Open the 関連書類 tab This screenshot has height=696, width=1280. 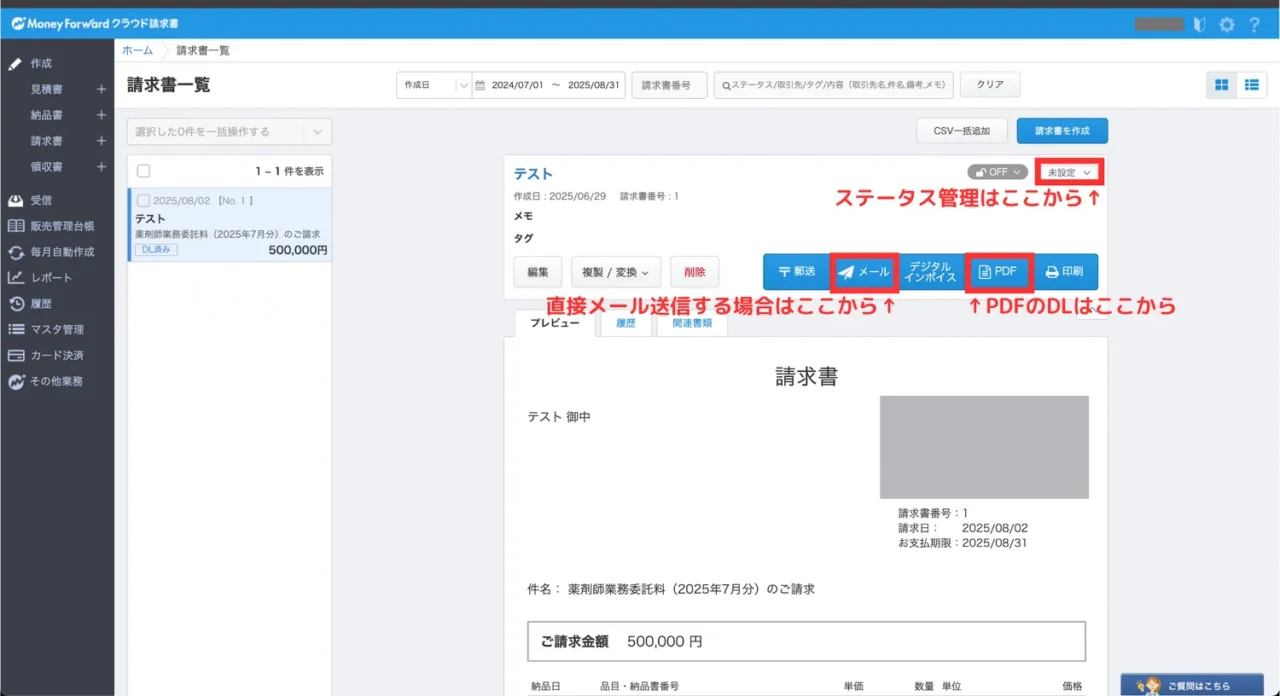[x=691, y=324]
